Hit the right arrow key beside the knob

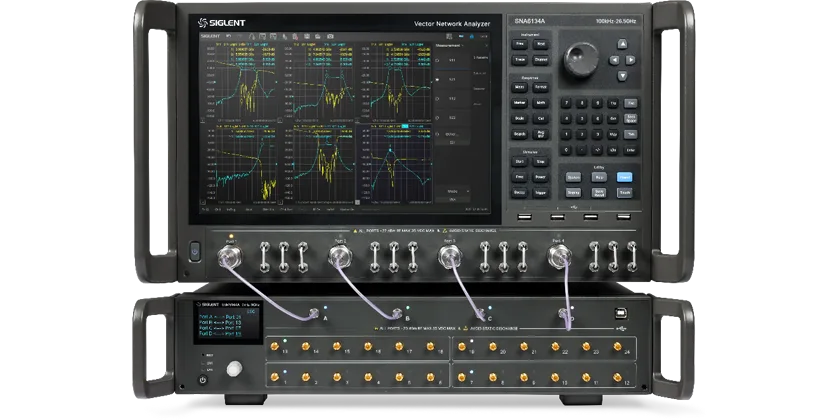pyautogui.click(x=631, y=60)
